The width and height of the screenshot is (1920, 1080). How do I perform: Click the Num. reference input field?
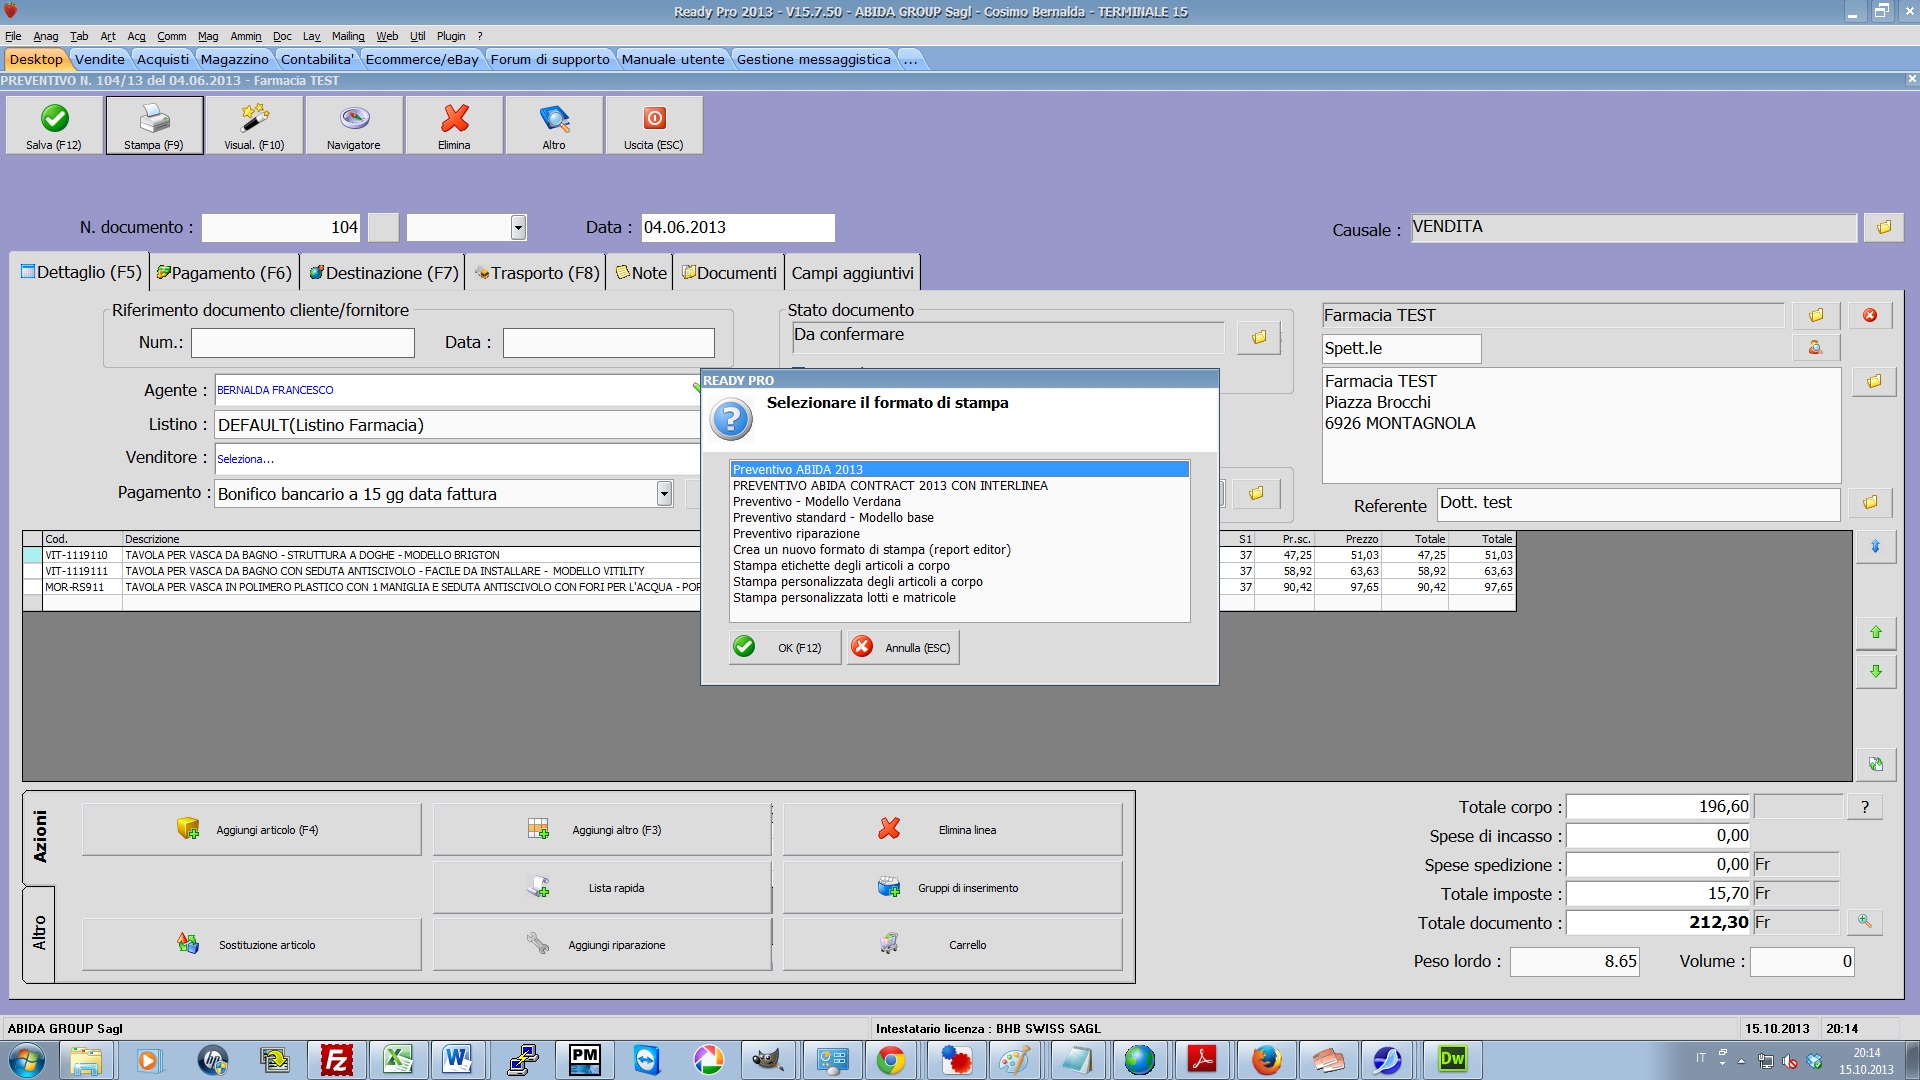pyautogui.click(x=303, y=343)
